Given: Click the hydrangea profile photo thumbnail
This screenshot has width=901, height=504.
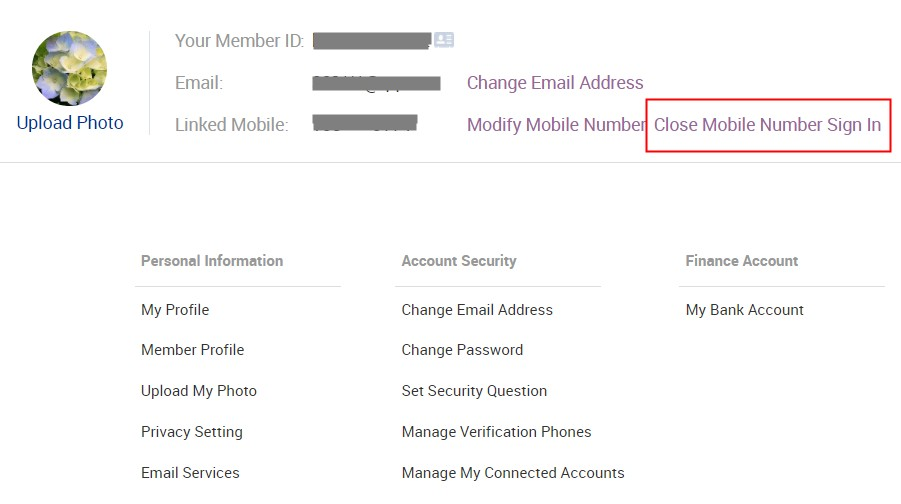Looking at the screenshot, I should tap(70, 68).
